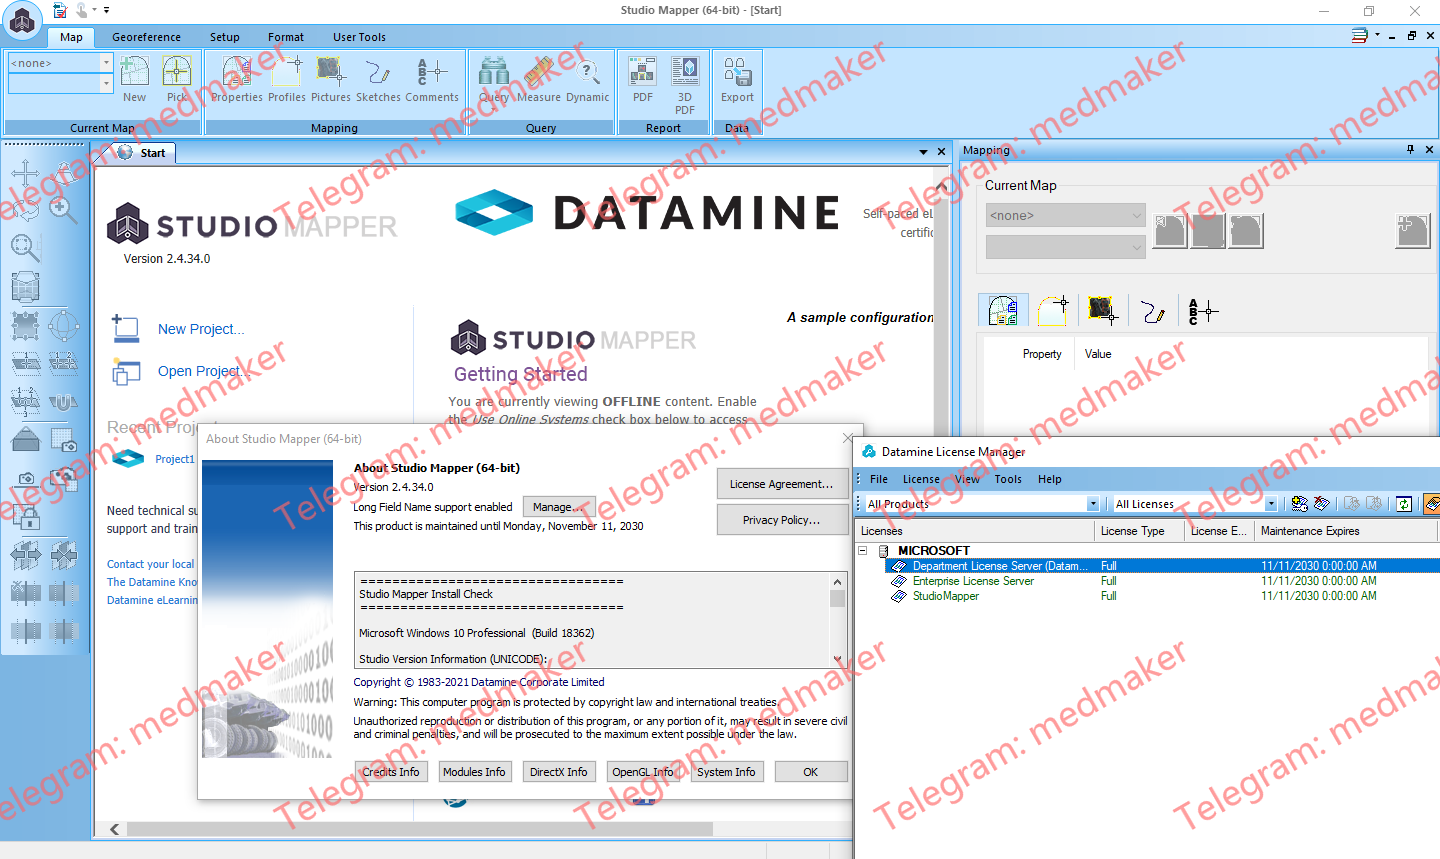Click the License Agreement button
This screenshot has width=1440, height=859.
782,484
